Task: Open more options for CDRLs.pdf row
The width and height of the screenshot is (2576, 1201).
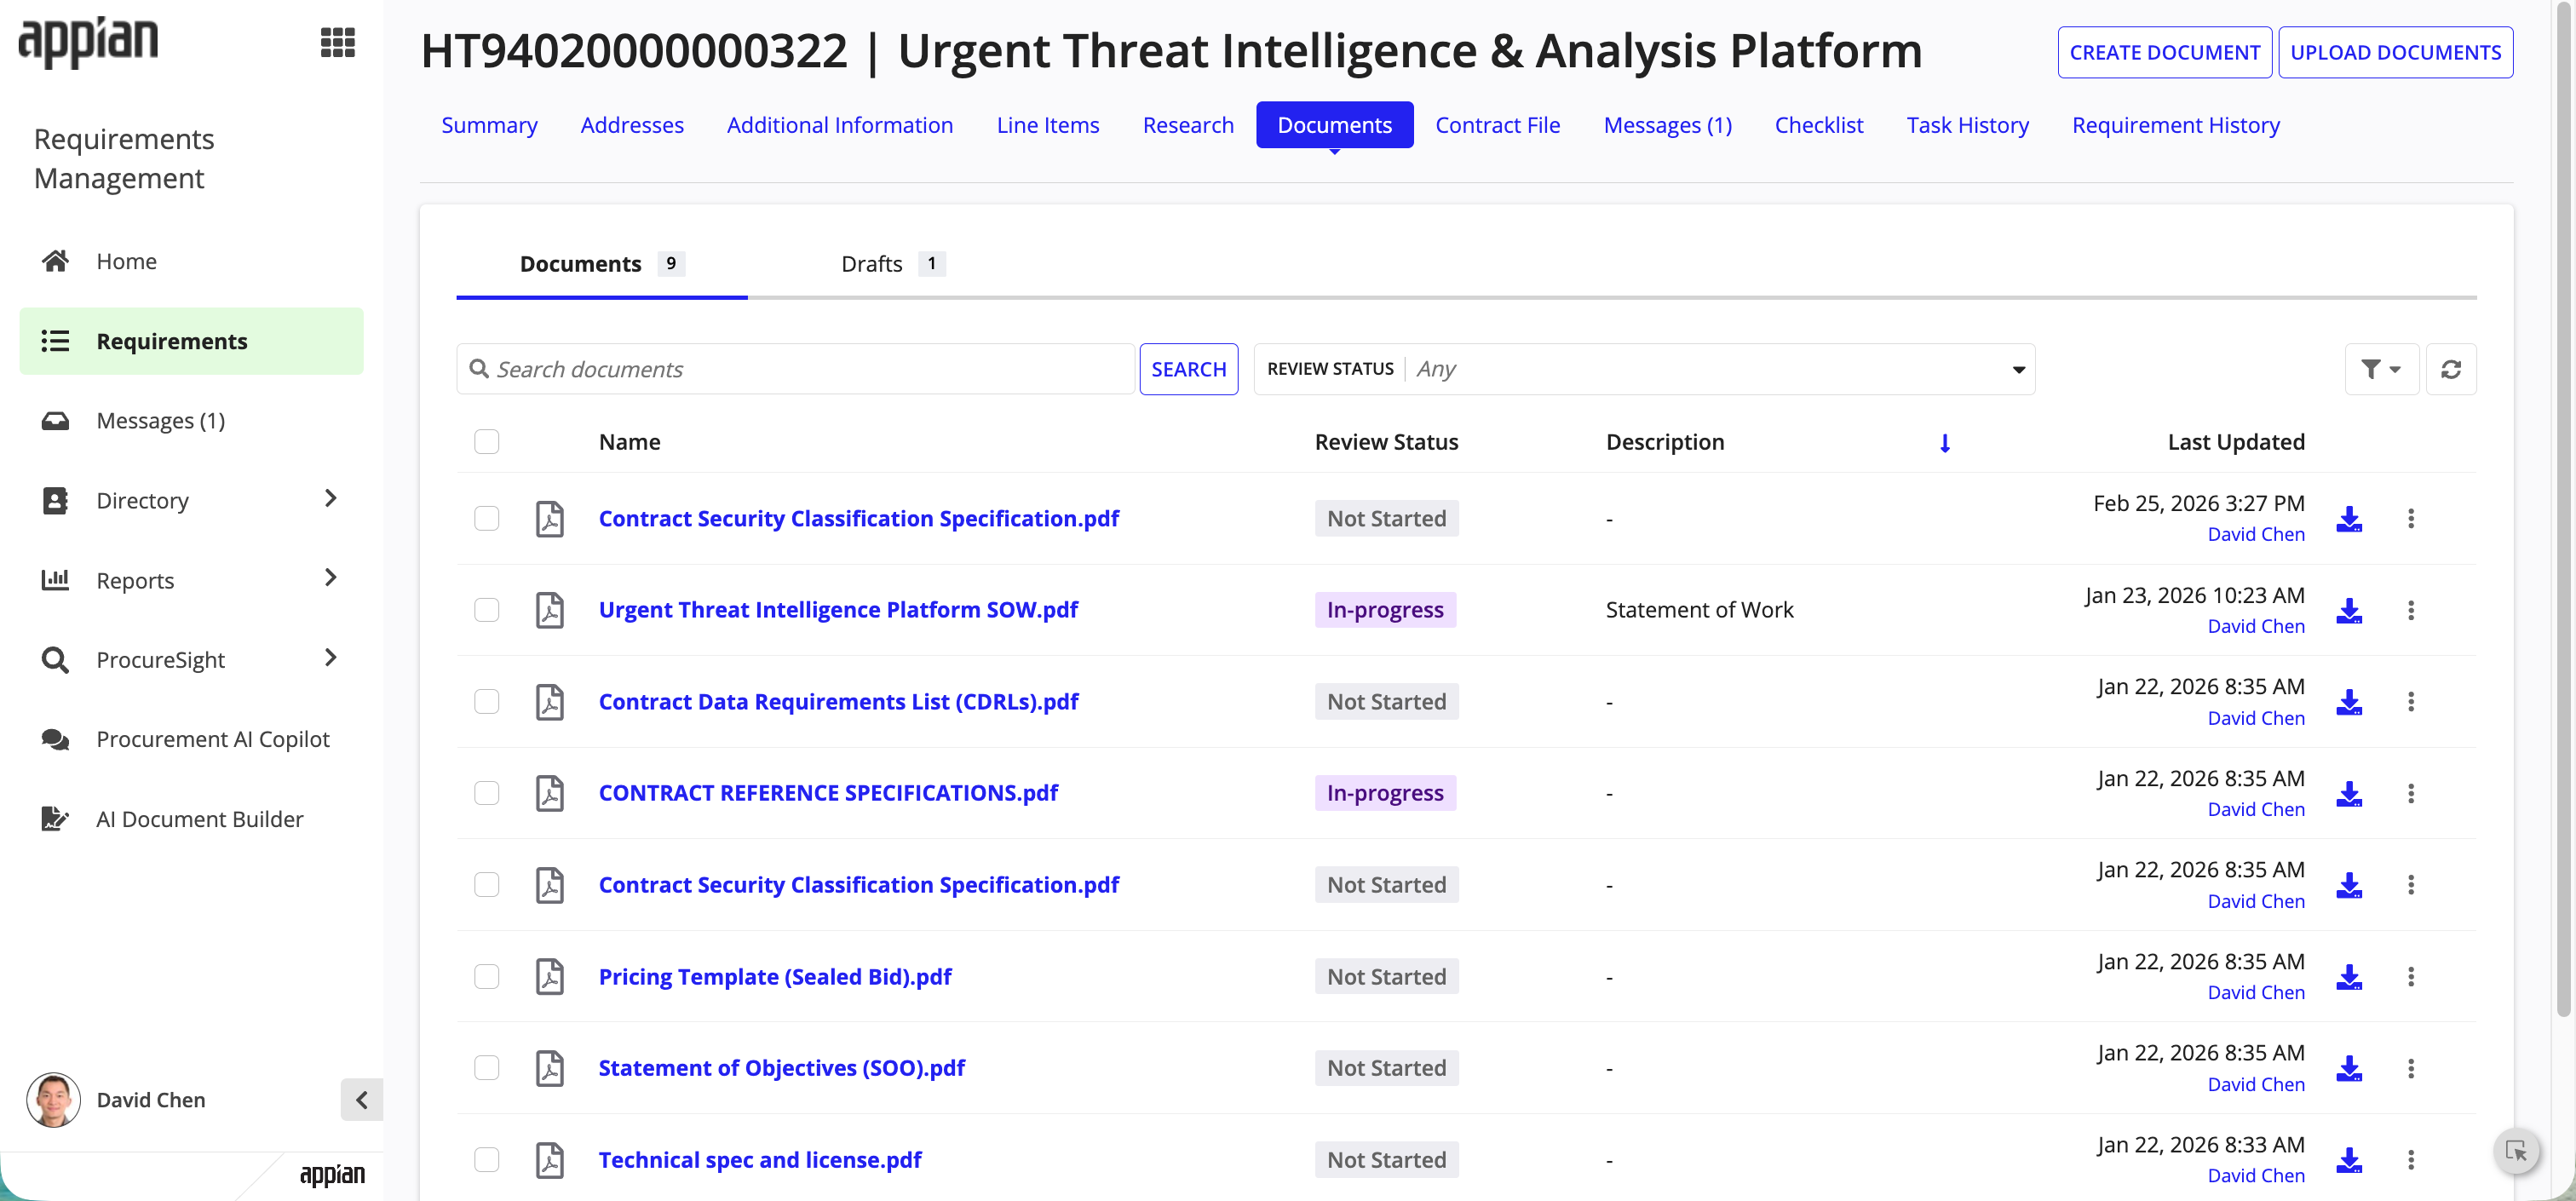Action: tap(2411, 702)
